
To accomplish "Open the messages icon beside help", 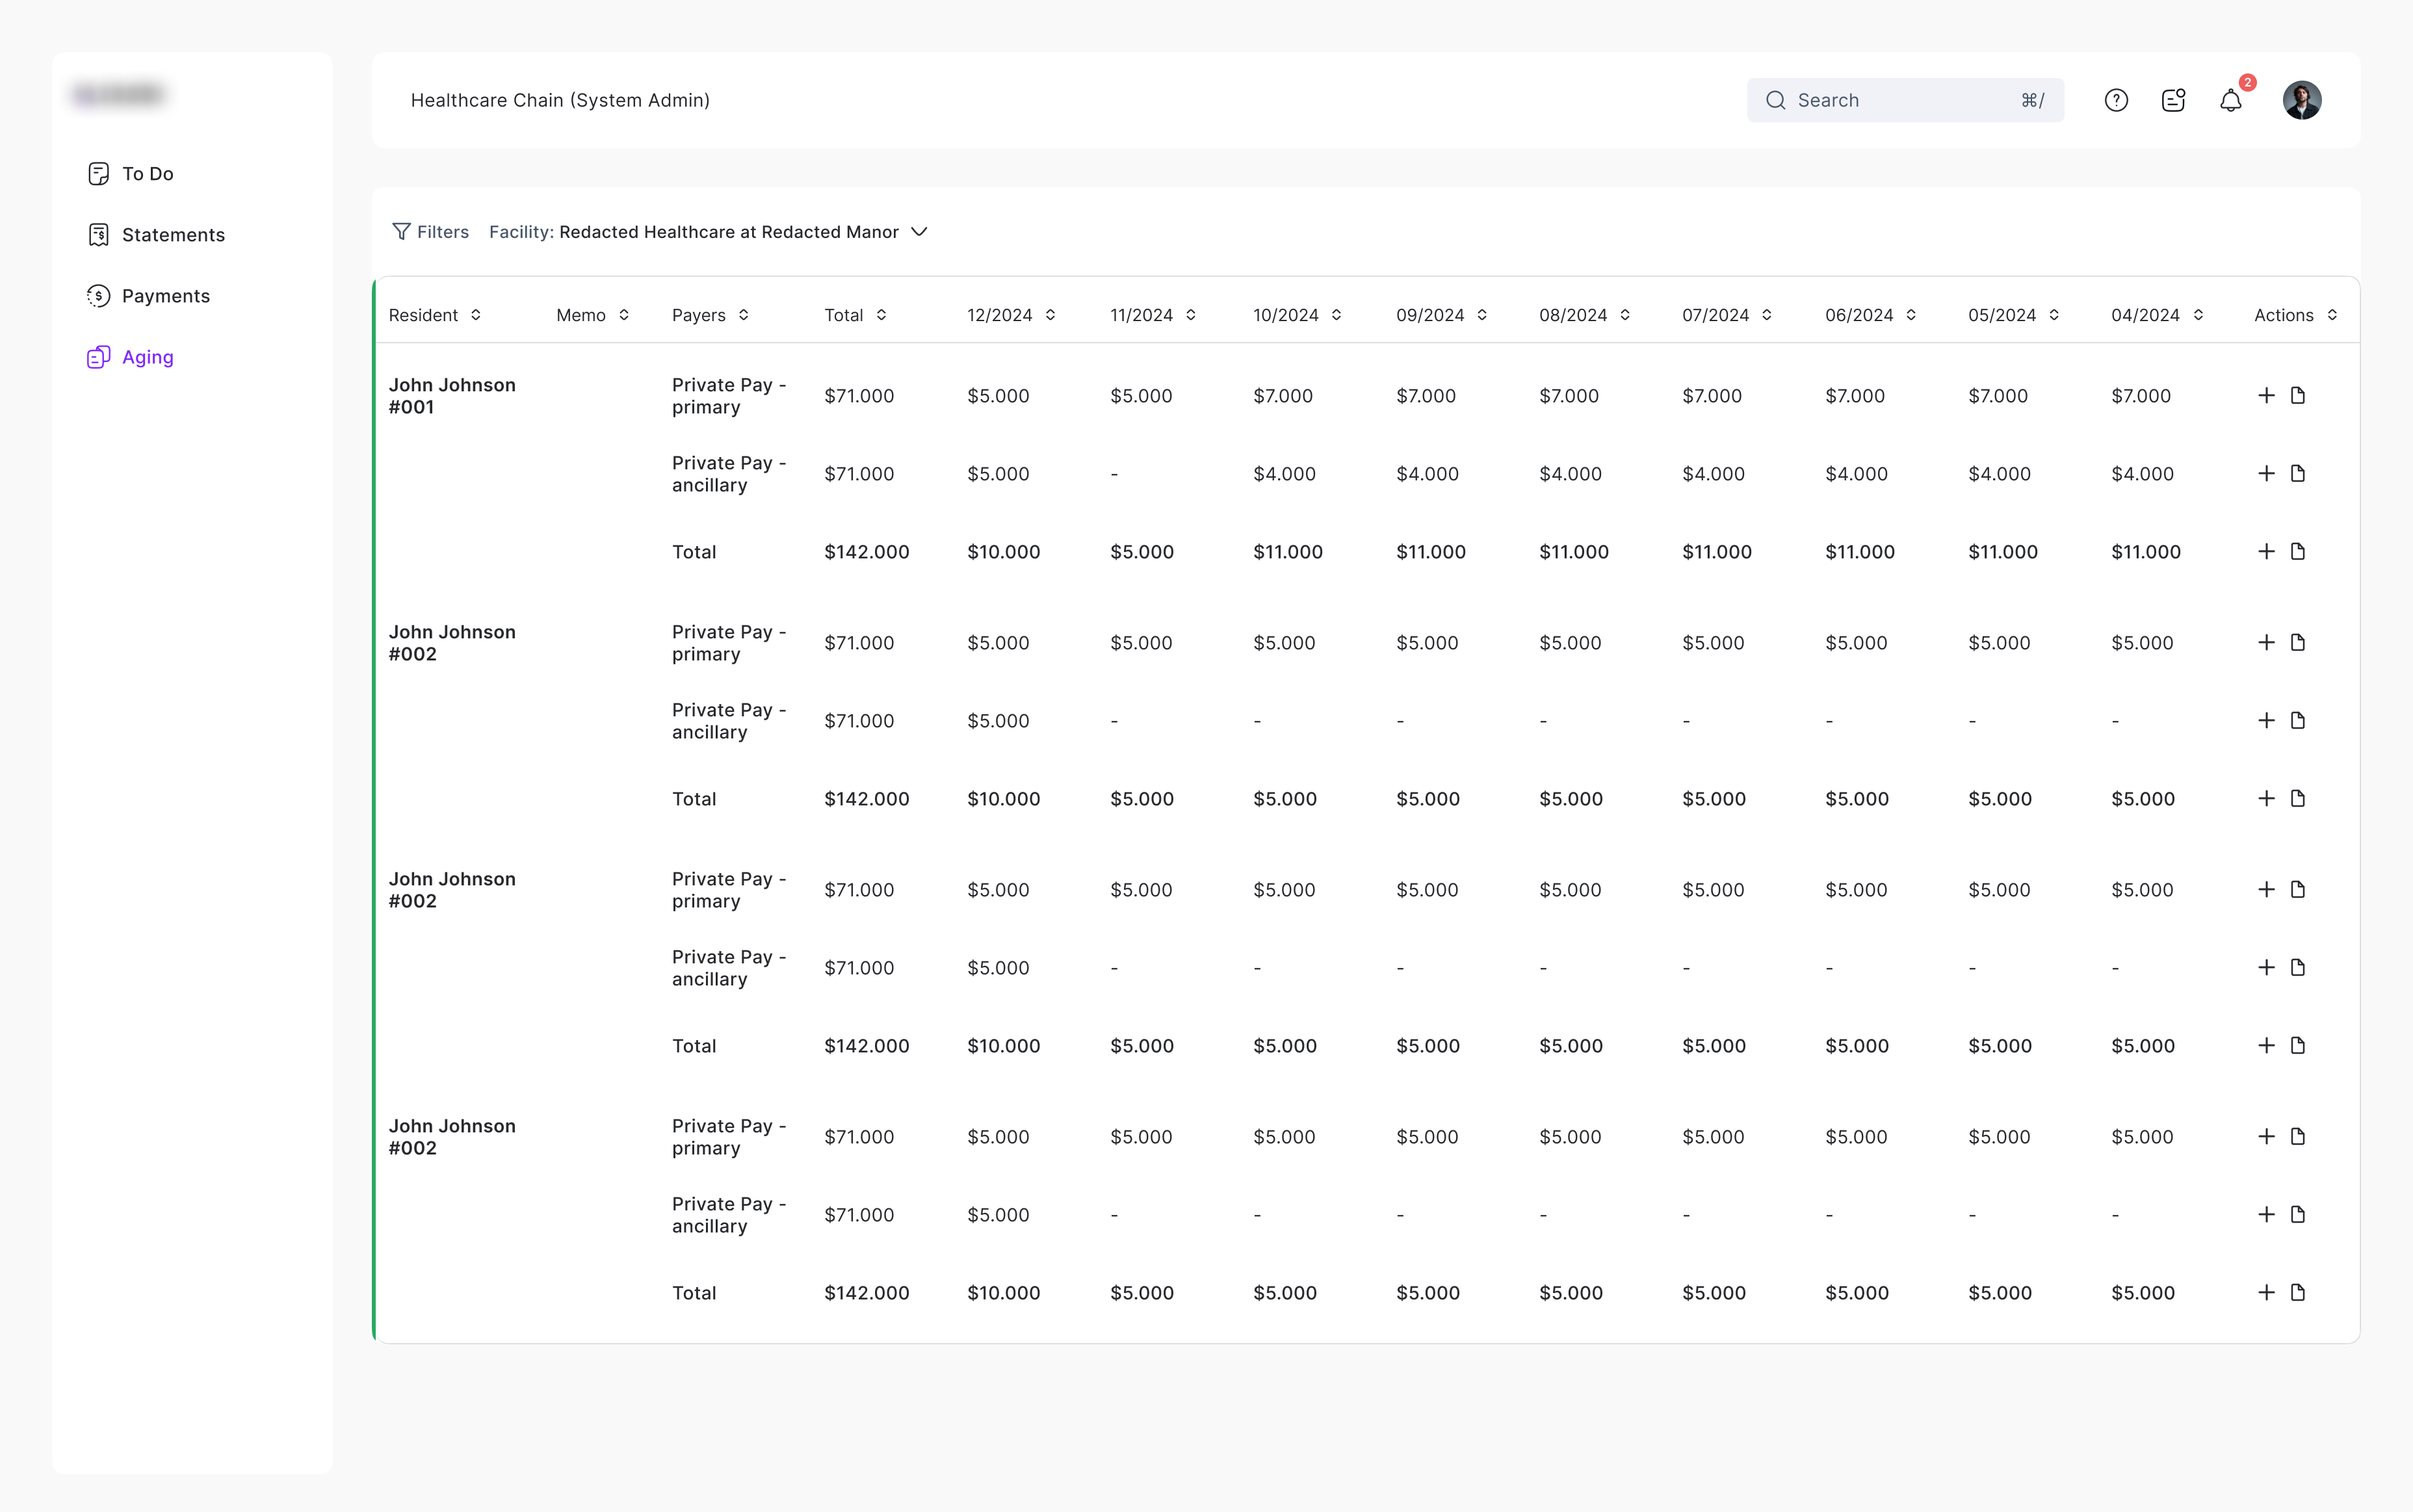I will [2173, 100].
